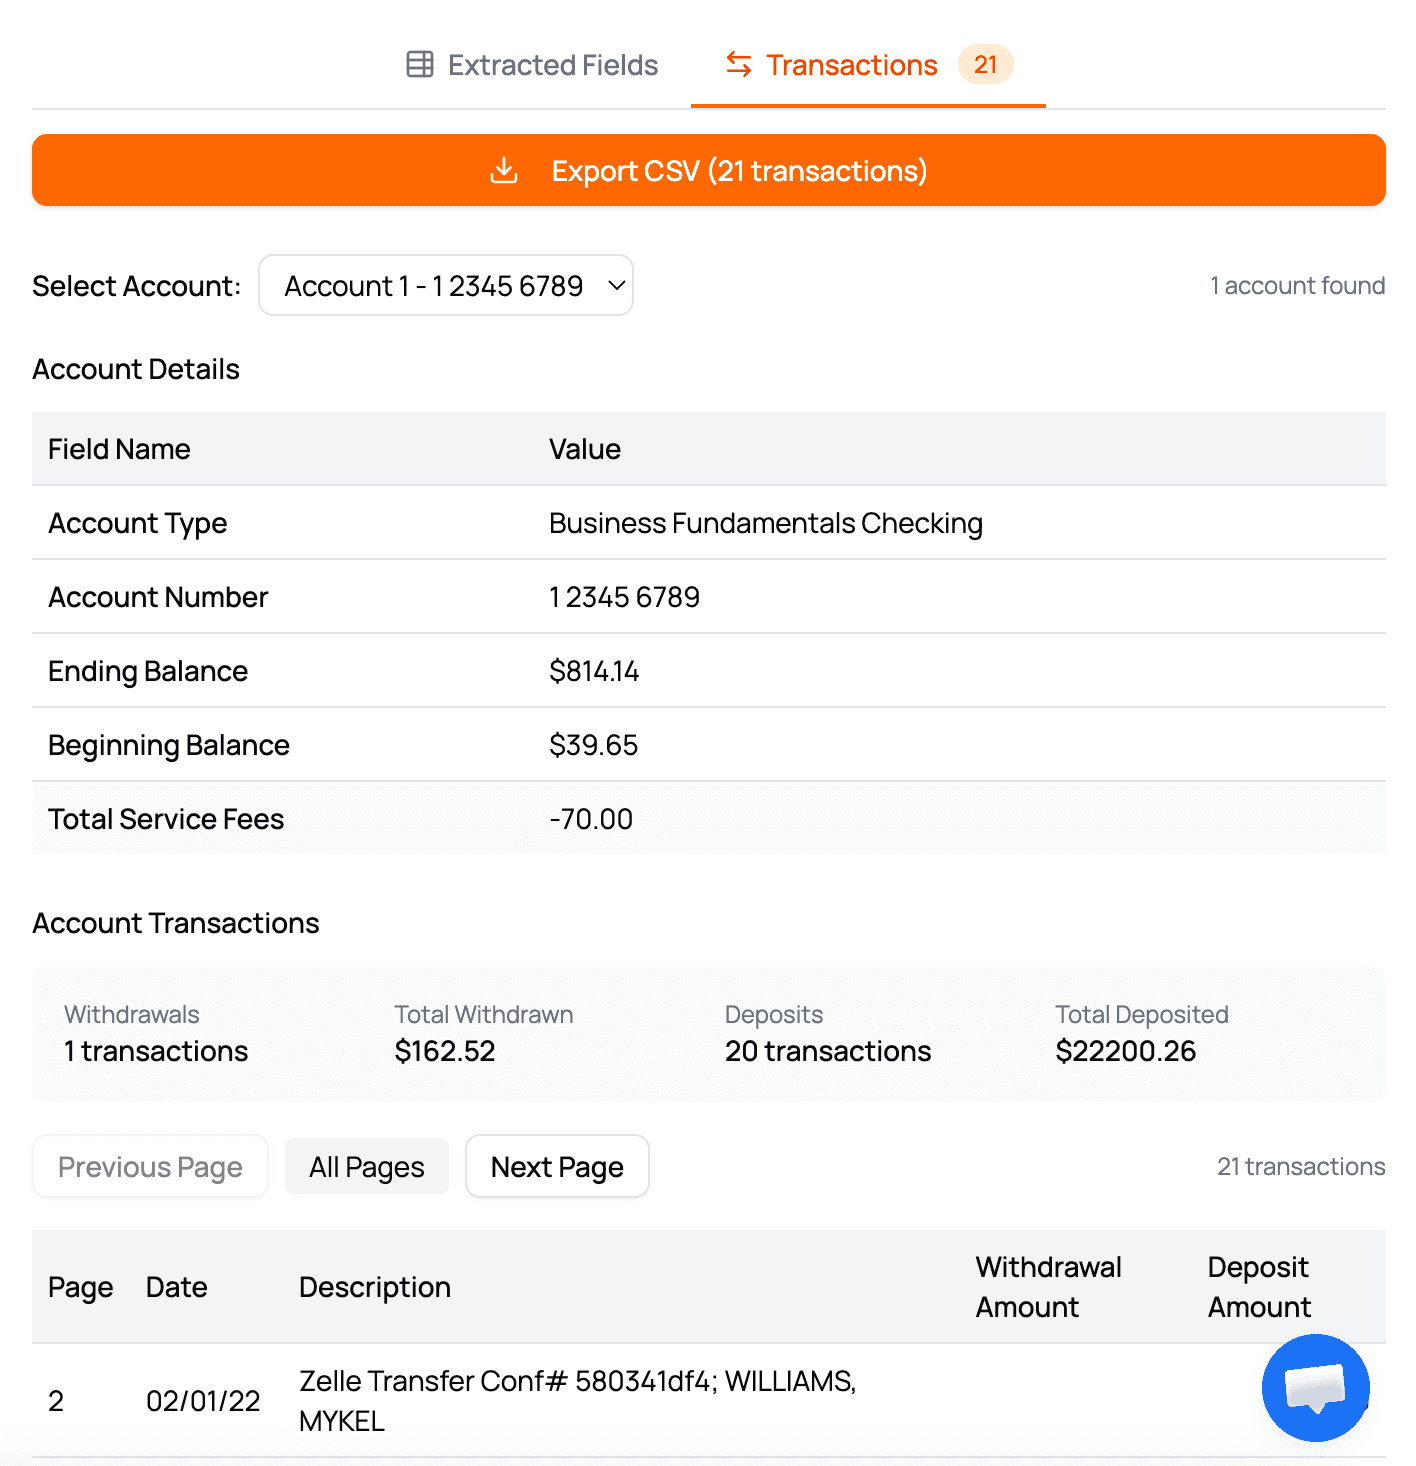Select the Zelle Transfer transaction row
This screenshot has width=1416, height=1466.
click(578, 1400)
